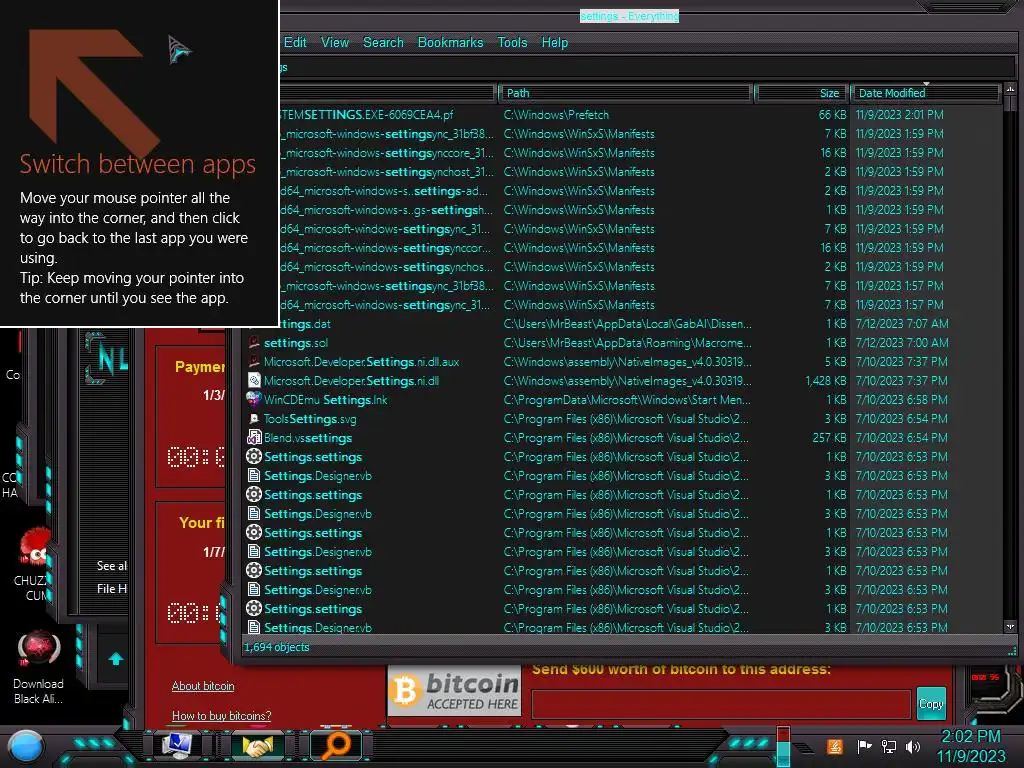Open the network tray icon
Viewport: 1024px width, 768px height.
tap(889, 746)
